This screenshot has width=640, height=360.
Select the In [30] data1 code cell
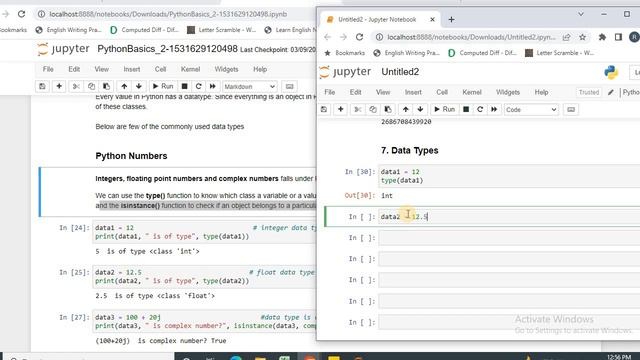coord(509,176)
